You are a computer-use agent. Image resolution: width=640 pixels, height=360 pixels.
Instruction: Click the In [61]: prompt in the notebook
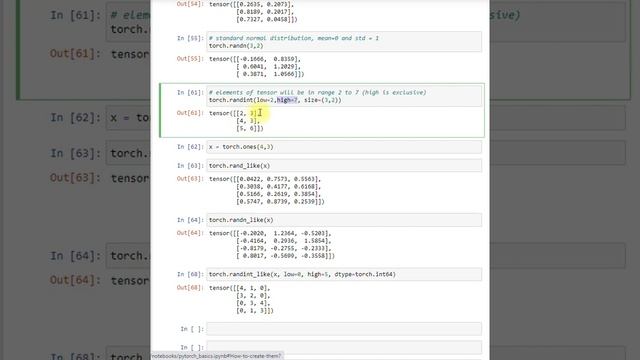click(x=190, y=93)
